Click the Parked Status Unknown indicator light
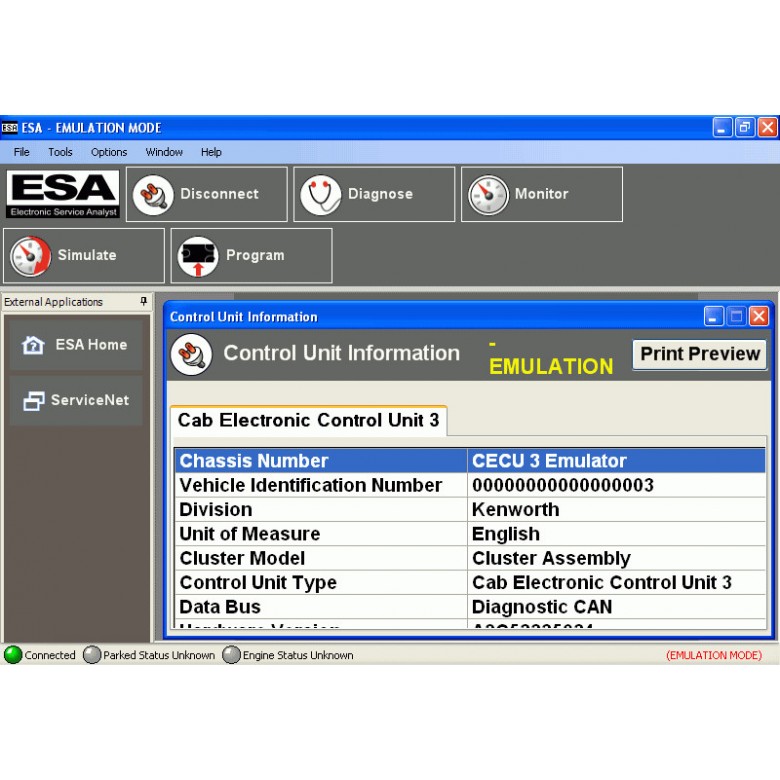 point(92,655)
